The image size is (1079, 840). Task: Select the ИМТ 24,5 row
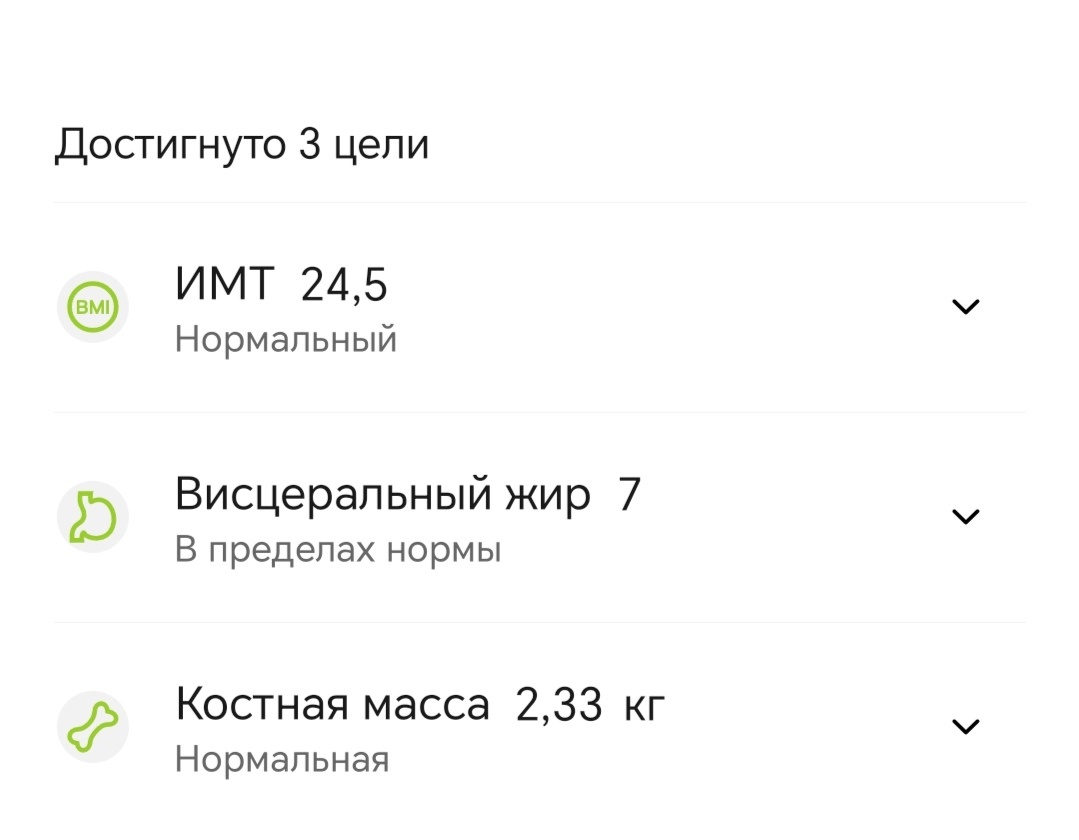click(x=280, y=284)
